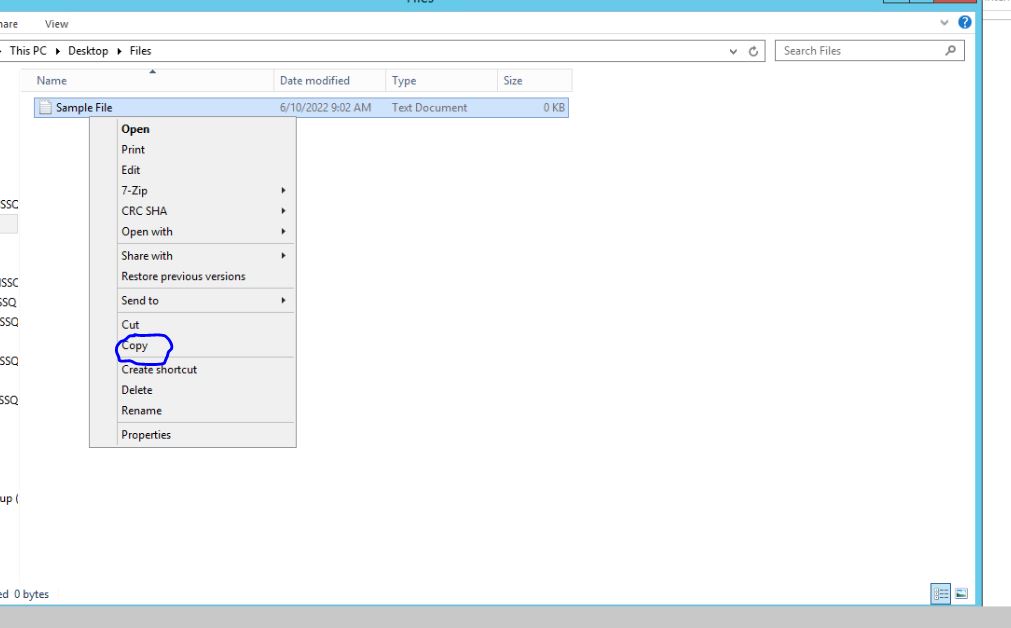Expand the Send to submenu
The height and width of the screenshot is (628, 1011).
pyautogui.click(x=283, y=300)
